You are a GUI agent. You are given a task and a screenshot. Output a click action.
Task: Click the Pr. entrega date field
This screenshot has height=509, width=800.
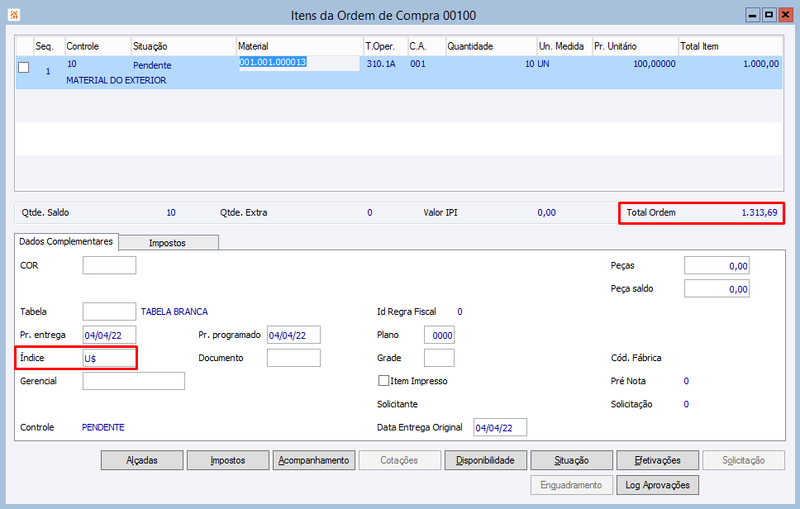click(x=109, y=335)
